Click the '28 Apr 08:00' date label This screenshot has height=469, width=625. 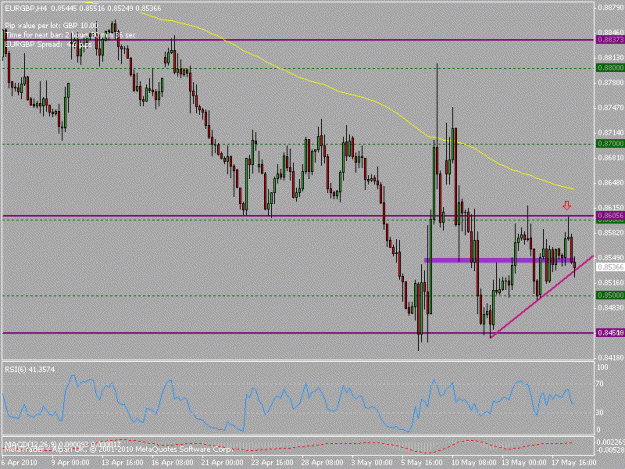click(322, 463)
